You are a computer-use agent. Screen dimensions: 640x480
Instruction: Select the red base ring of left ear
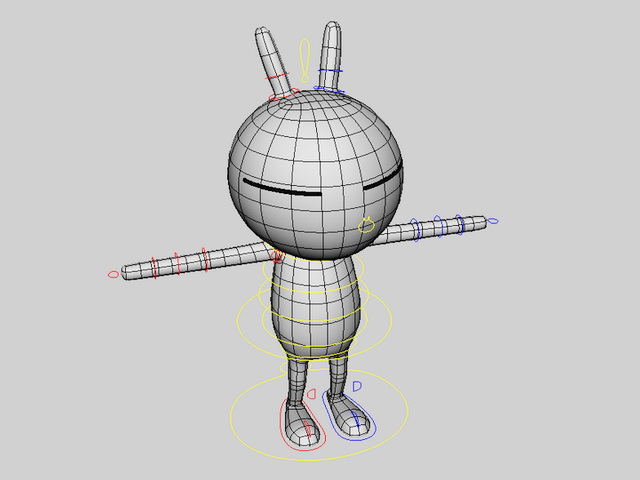click(x=284, y=95)
